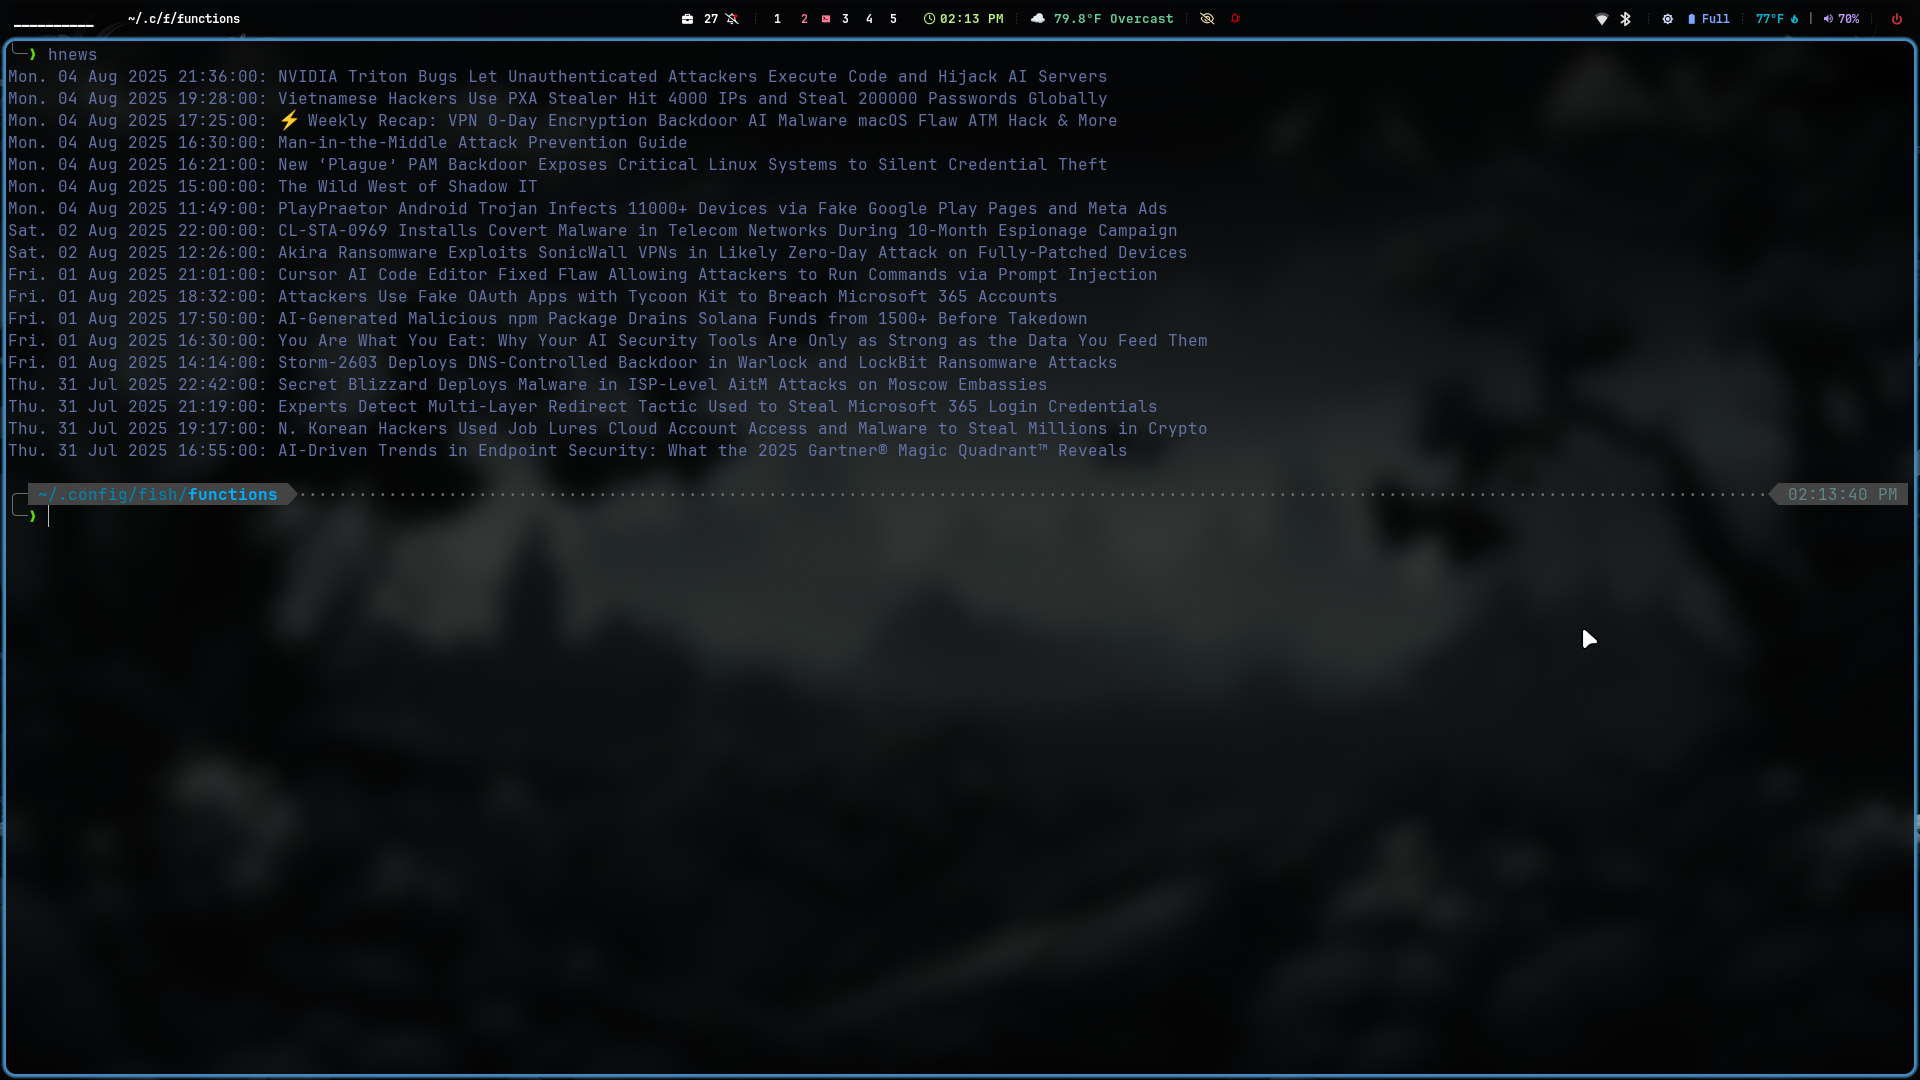Toggle the crossed-out eye privacy indicator

click(x=1206, y=19)
